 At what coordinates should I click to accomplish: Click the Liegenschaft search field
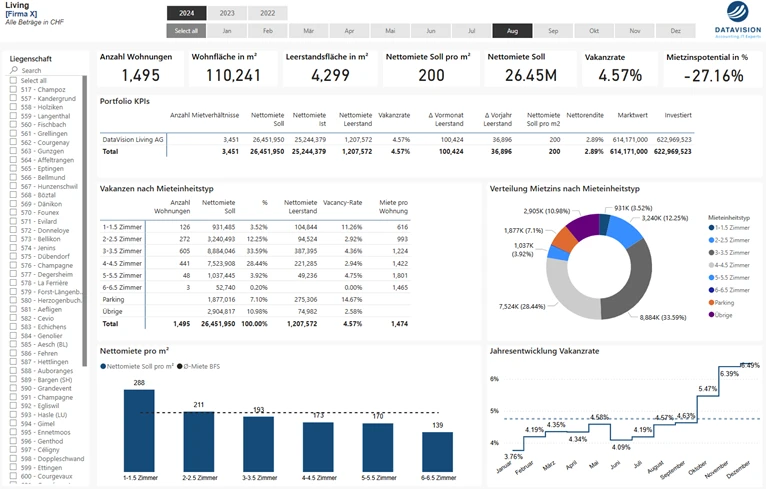click(x=47, y=70)
